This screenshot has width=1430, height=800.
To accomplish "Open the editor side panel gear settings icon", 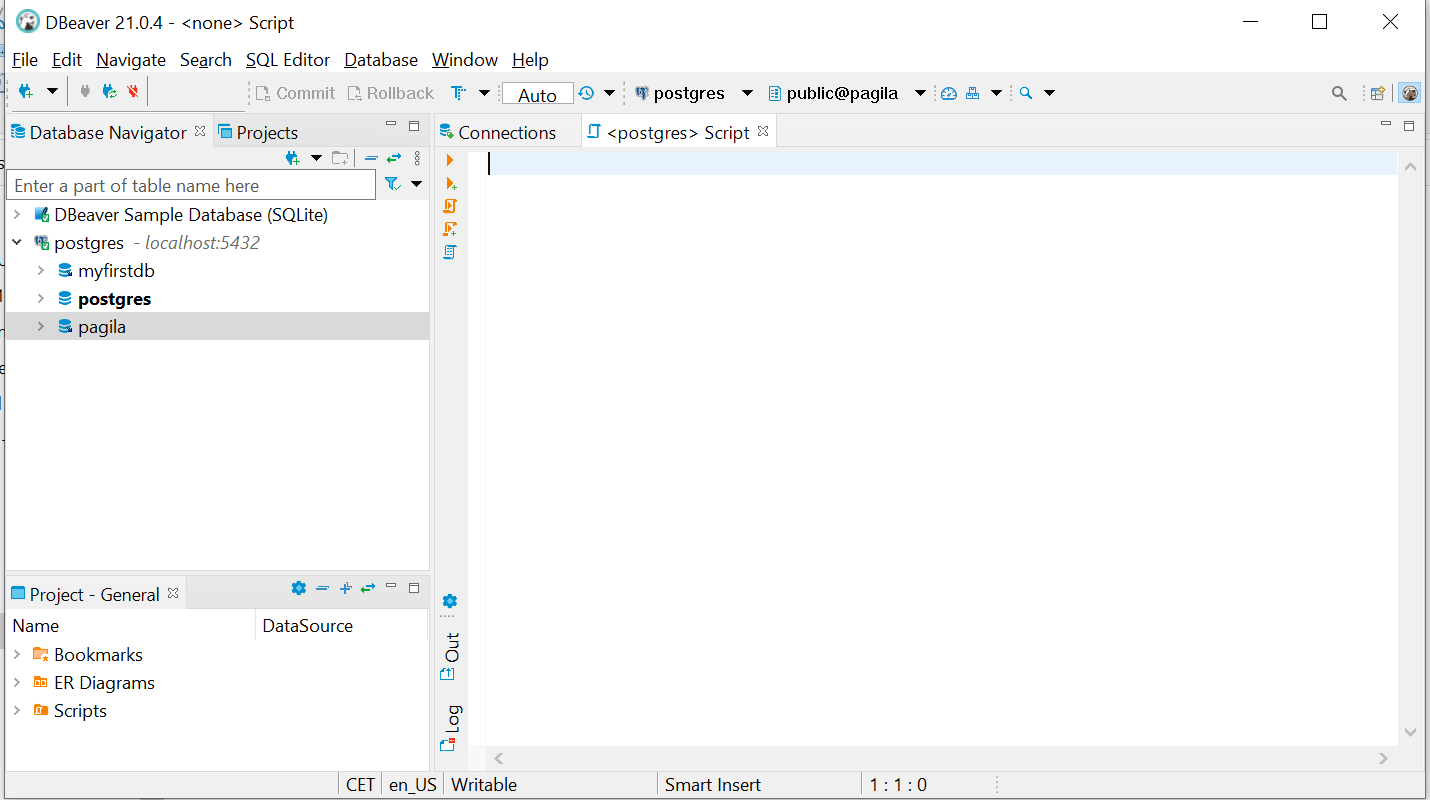I will [x=450, y=601].
